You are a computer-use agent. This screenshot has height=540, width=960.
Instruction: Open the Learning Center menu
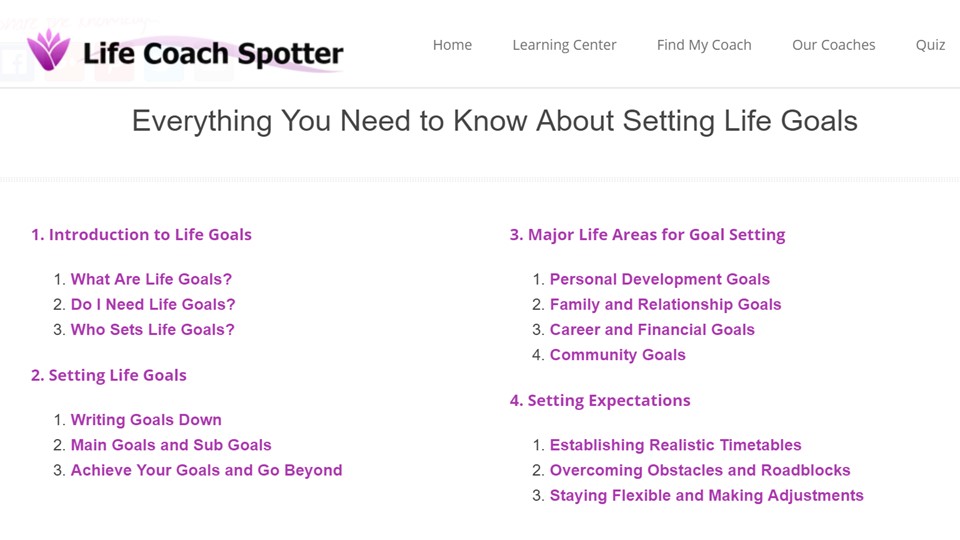(x=564, y=45)
